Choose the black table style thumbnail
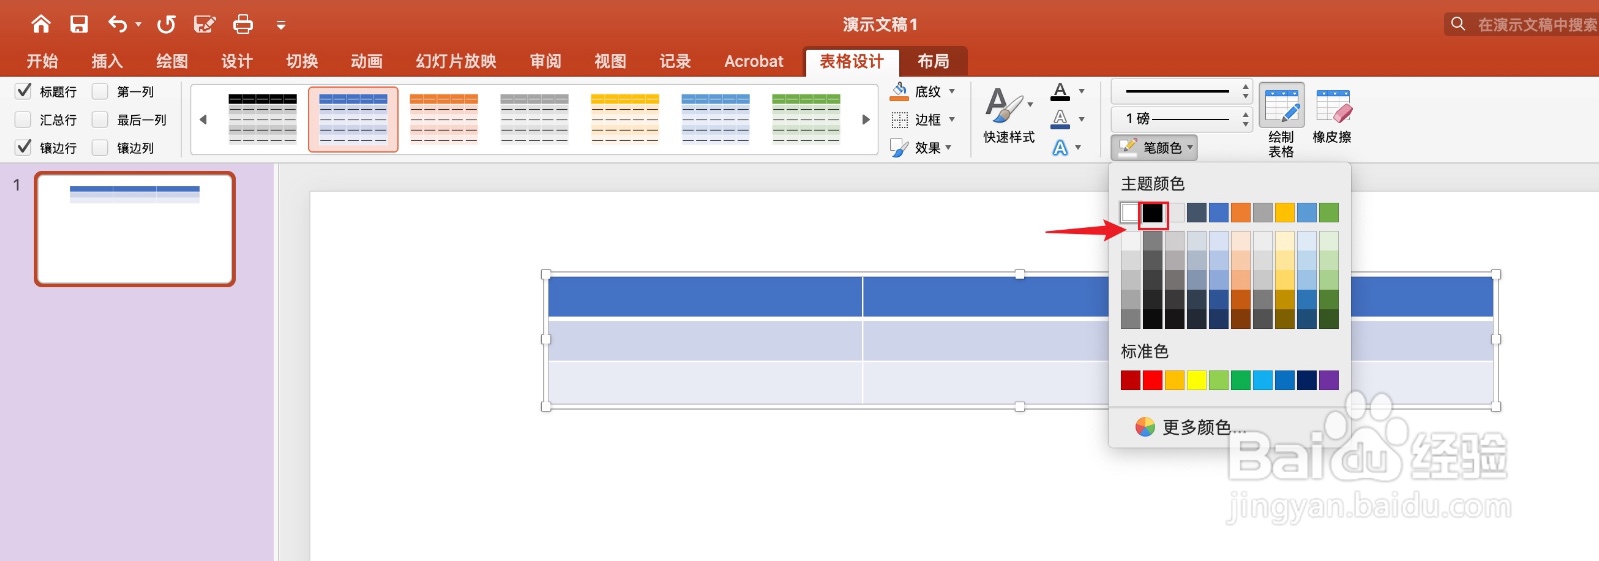The width and height of the screenshot is (1599, 561). coord(263,119)
